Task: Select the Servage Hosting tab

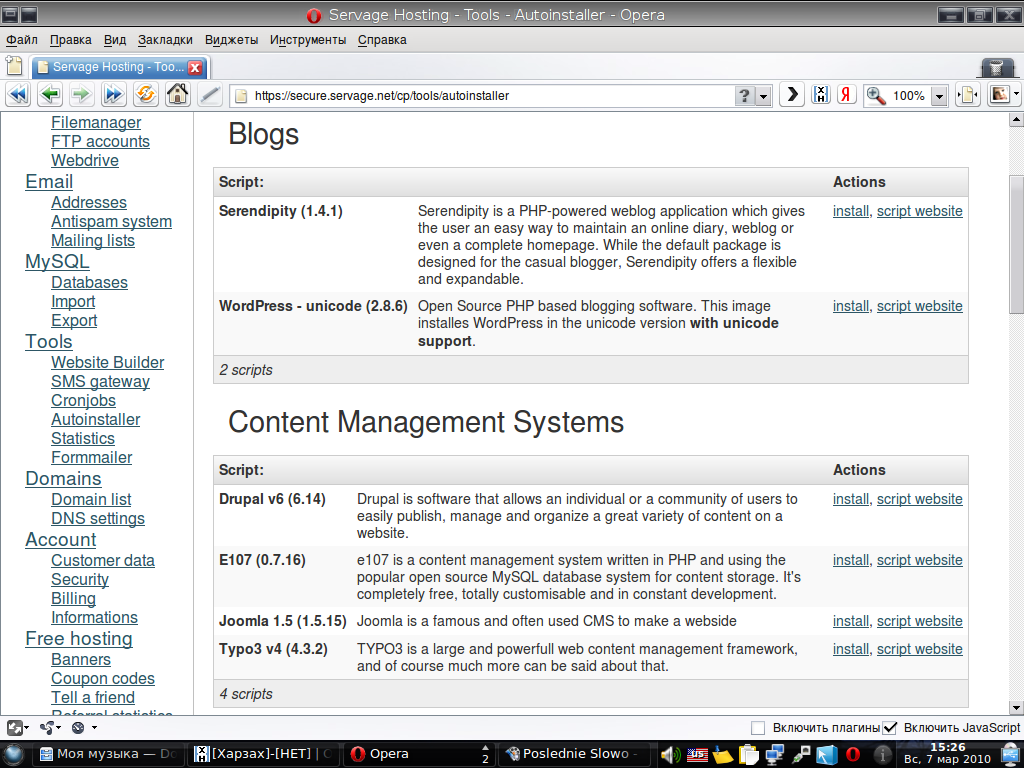Action: click(x=119, y=67)
